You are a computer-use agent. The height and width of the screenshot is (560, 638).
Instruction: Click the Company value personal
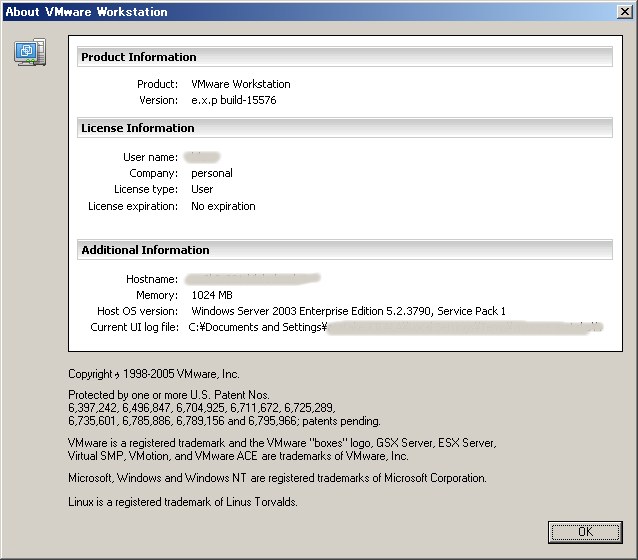211,173
